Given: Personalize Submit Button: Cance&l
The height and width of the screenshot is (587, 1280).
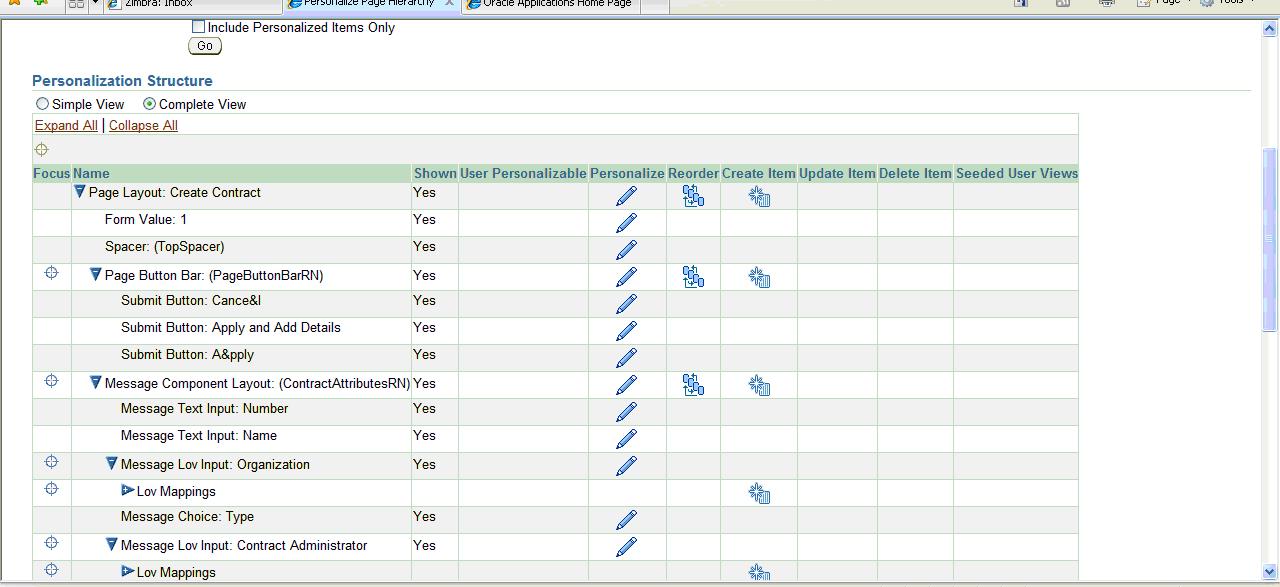Looking at the screenshot, I should tap(626, 304).
